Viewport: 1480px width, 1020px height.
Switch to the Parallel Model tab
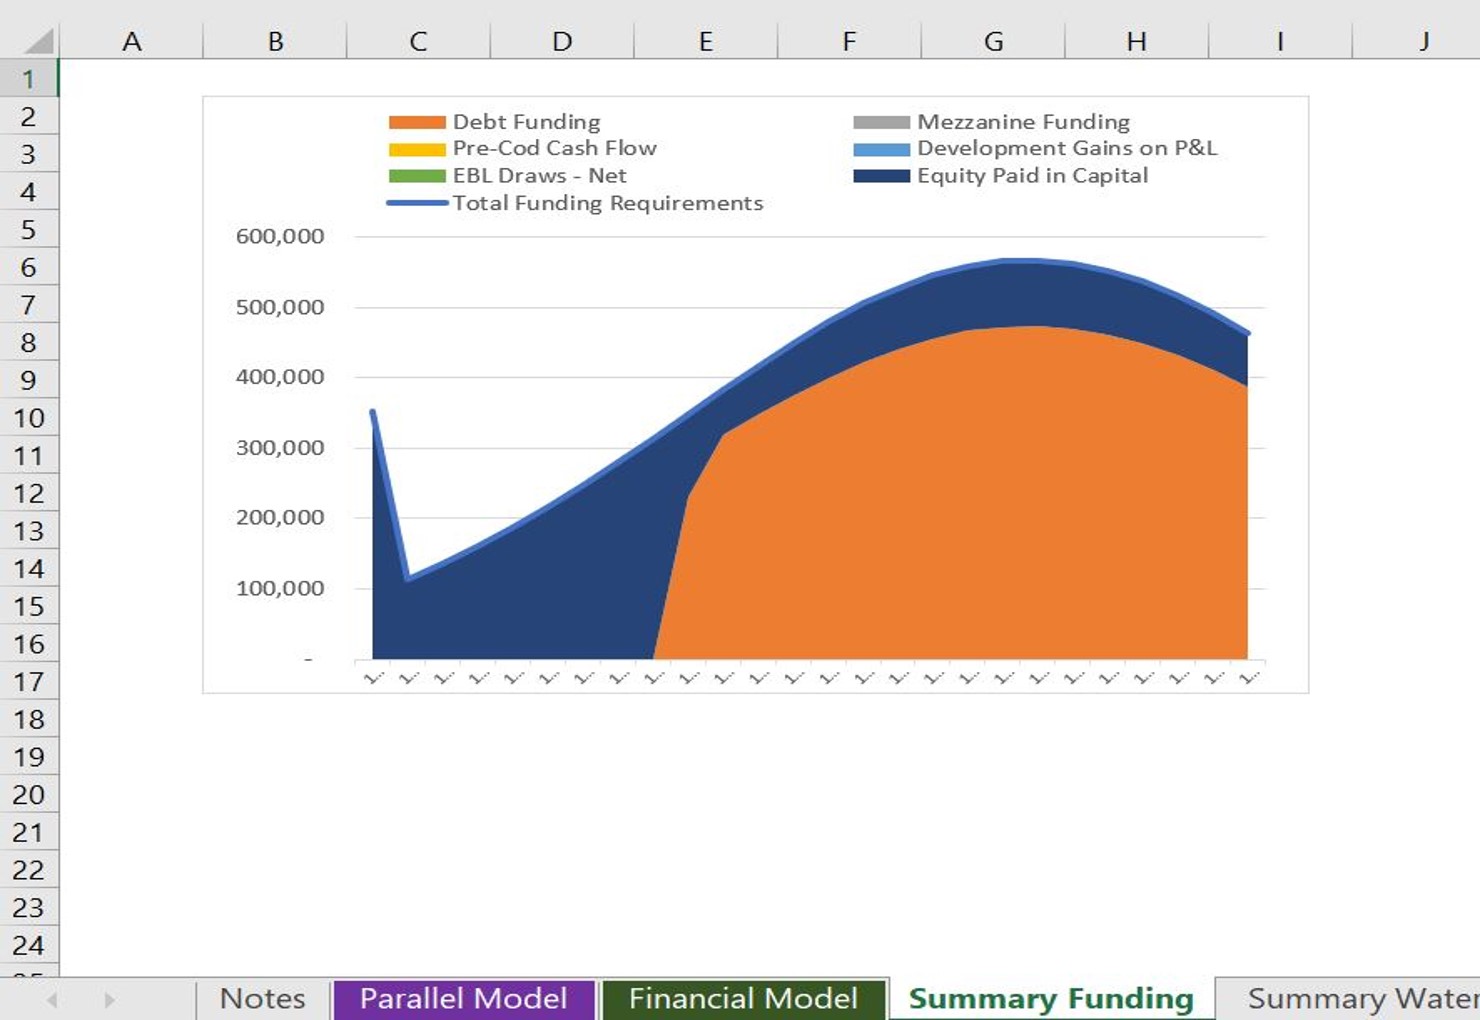coord(464,998)
